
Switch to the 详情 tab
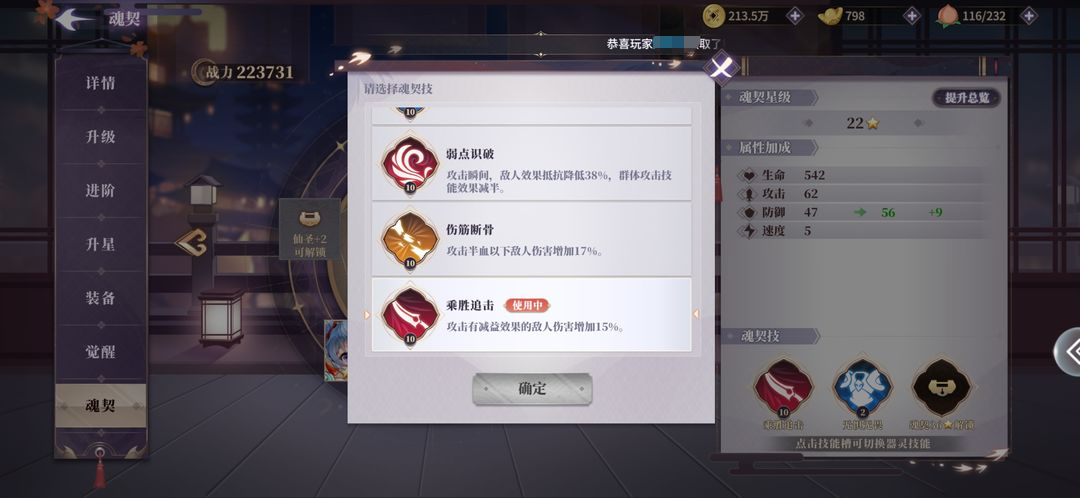point(101,83)
